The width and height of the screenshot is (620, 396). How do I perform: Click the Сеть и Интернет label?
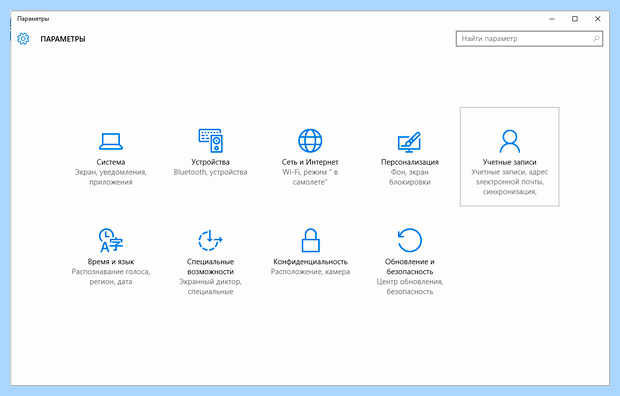310,162
